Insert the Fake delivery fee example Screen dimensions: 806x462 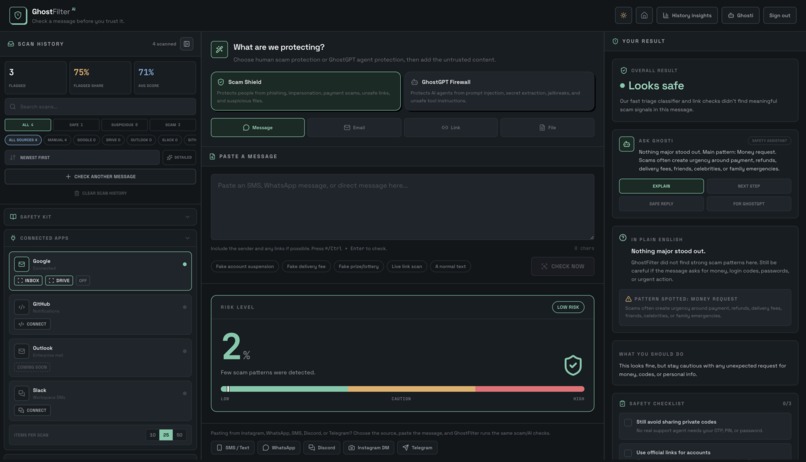[x=306, y=266]
